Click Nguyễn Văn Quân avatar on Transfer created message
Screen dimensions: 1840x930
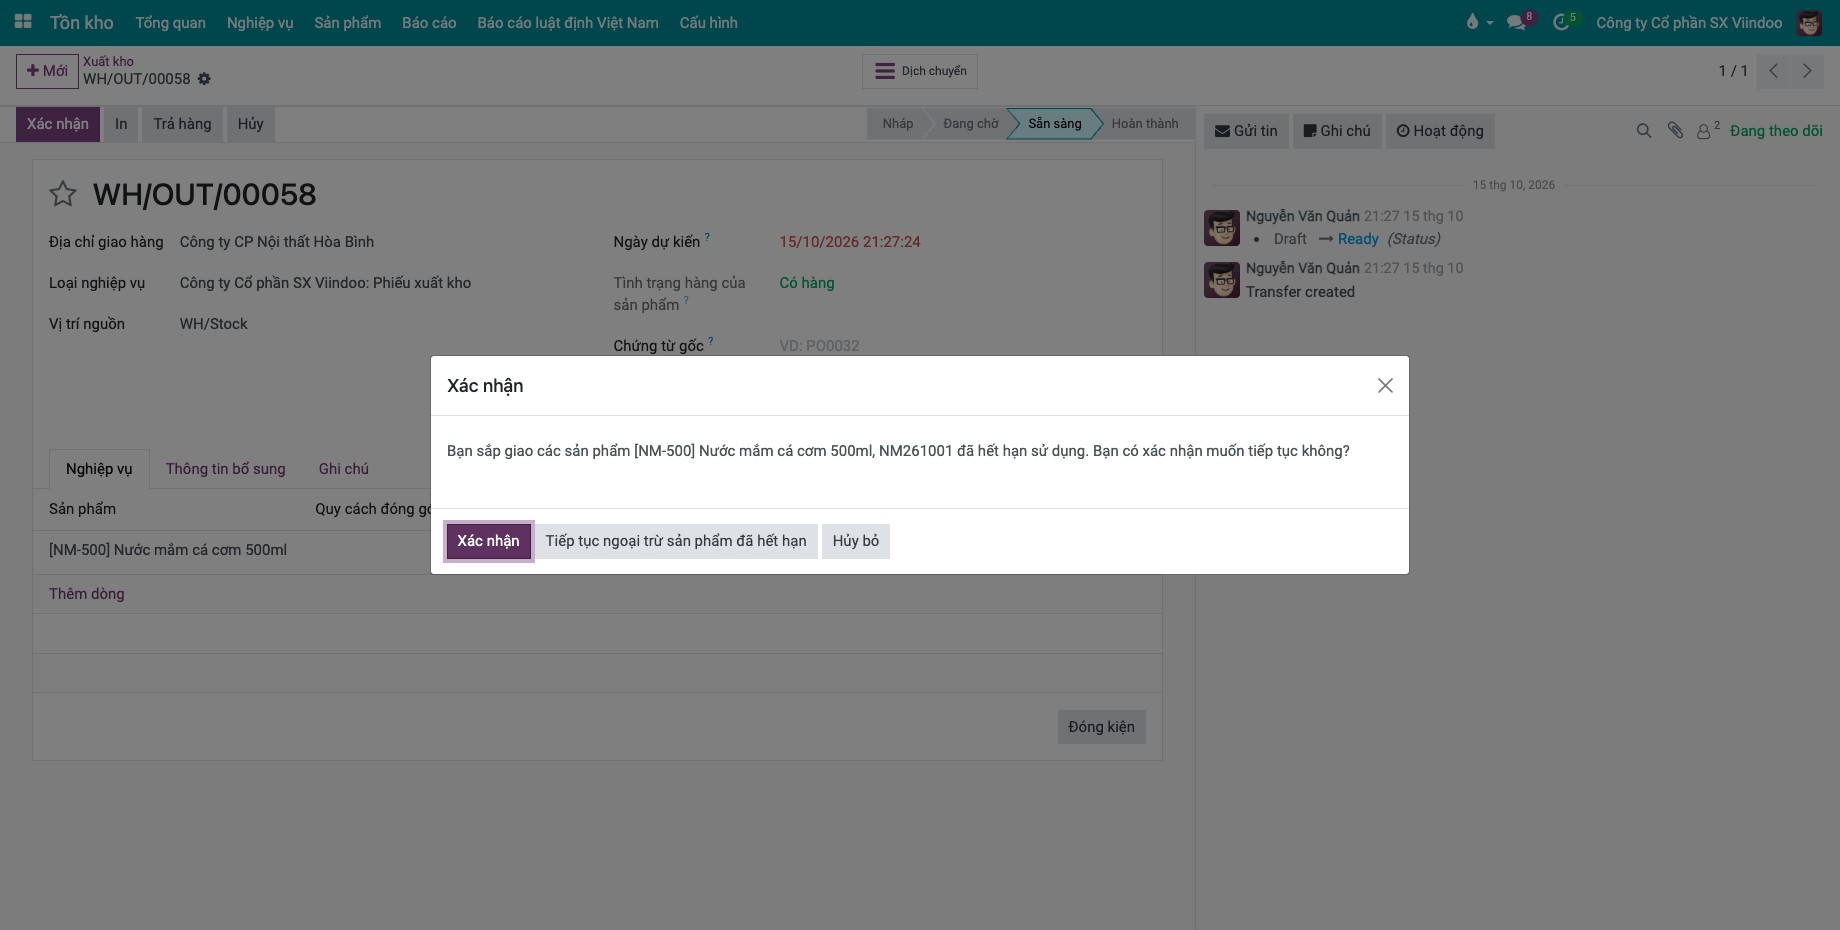(x=1222, y=280)
